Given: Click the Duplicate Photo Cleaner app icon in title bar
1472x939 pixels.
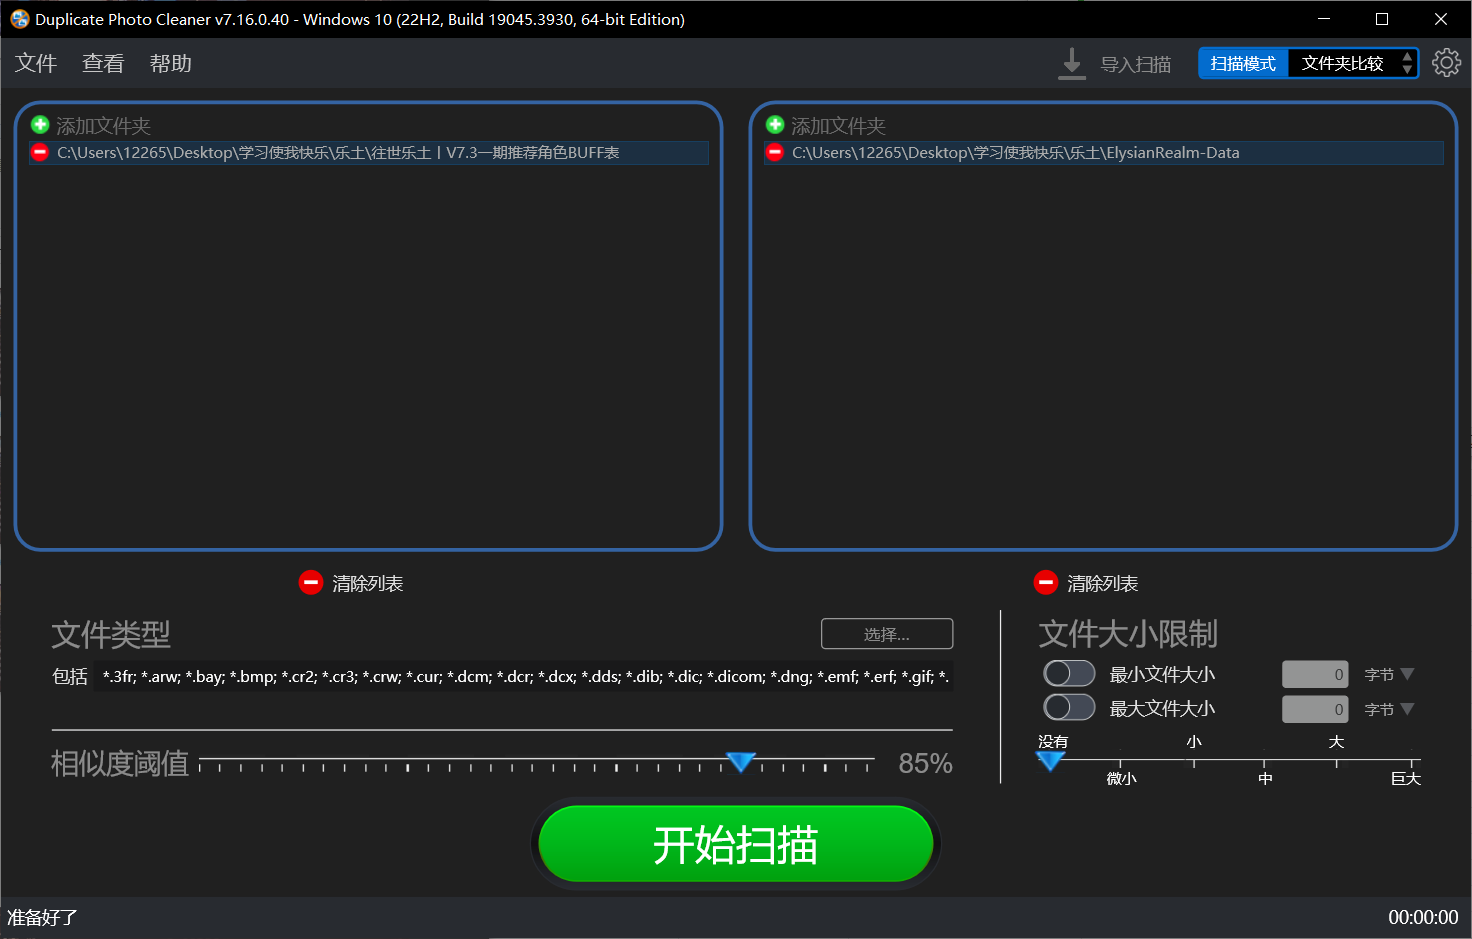Looking at the screenshot, I should [19, 19].
